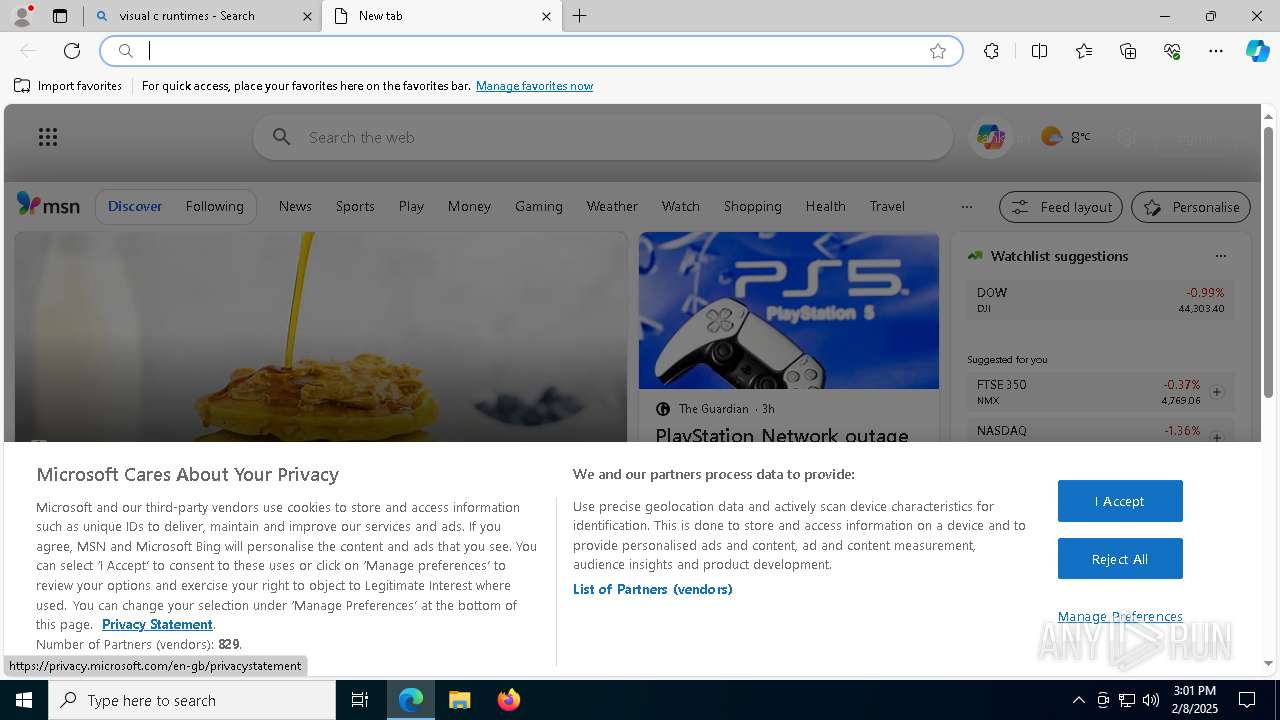
Task: Open the MSN apps grid launcher
Action: point(48,137)
